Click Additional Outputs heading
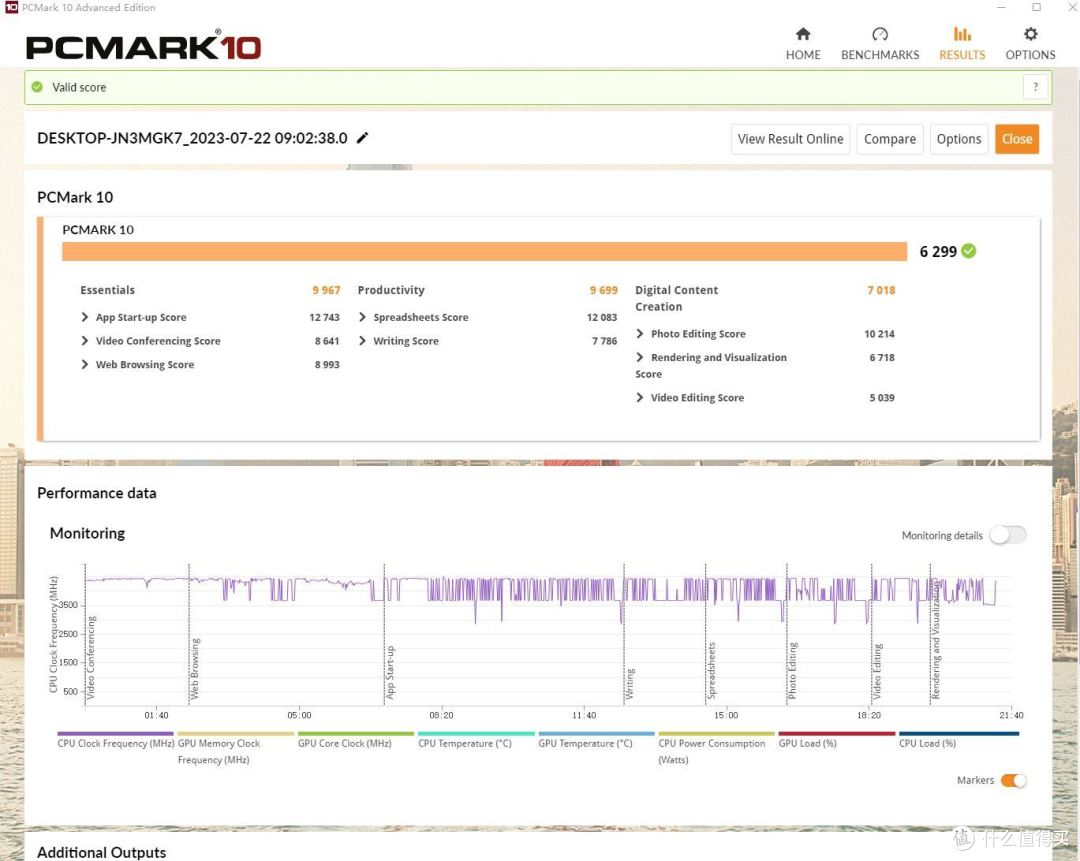The height and width of the screenshot is (861, 1080). coord(101,852)
